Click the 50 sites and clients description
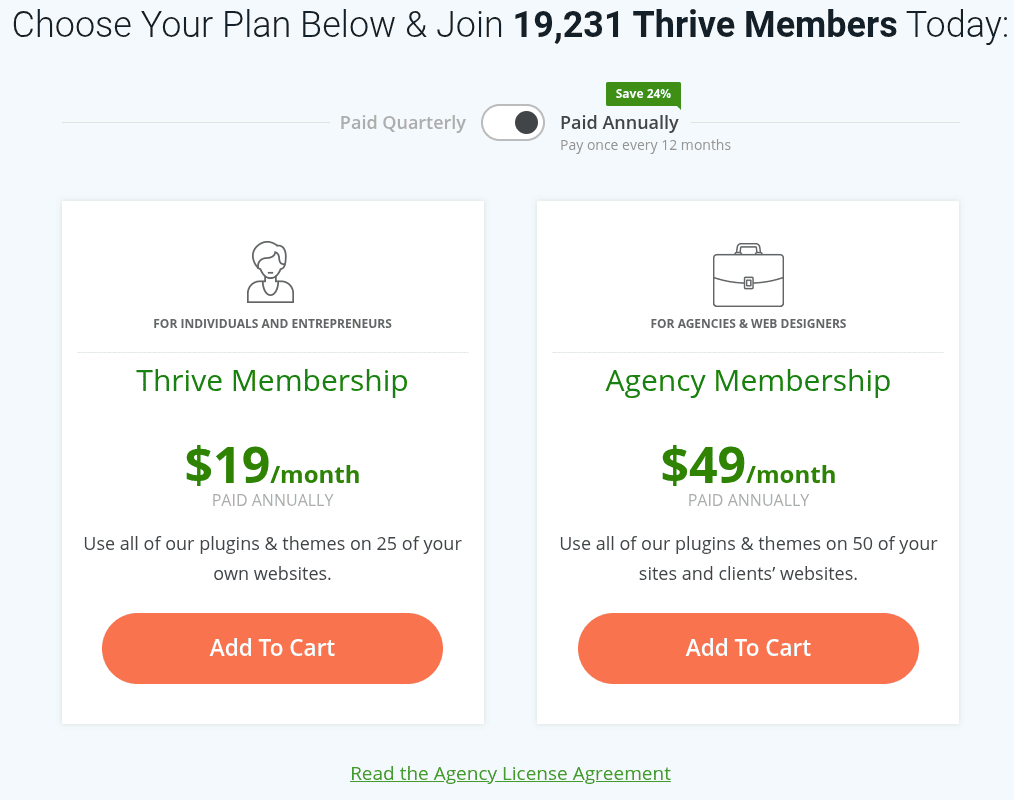 click(x=748, y=559)
